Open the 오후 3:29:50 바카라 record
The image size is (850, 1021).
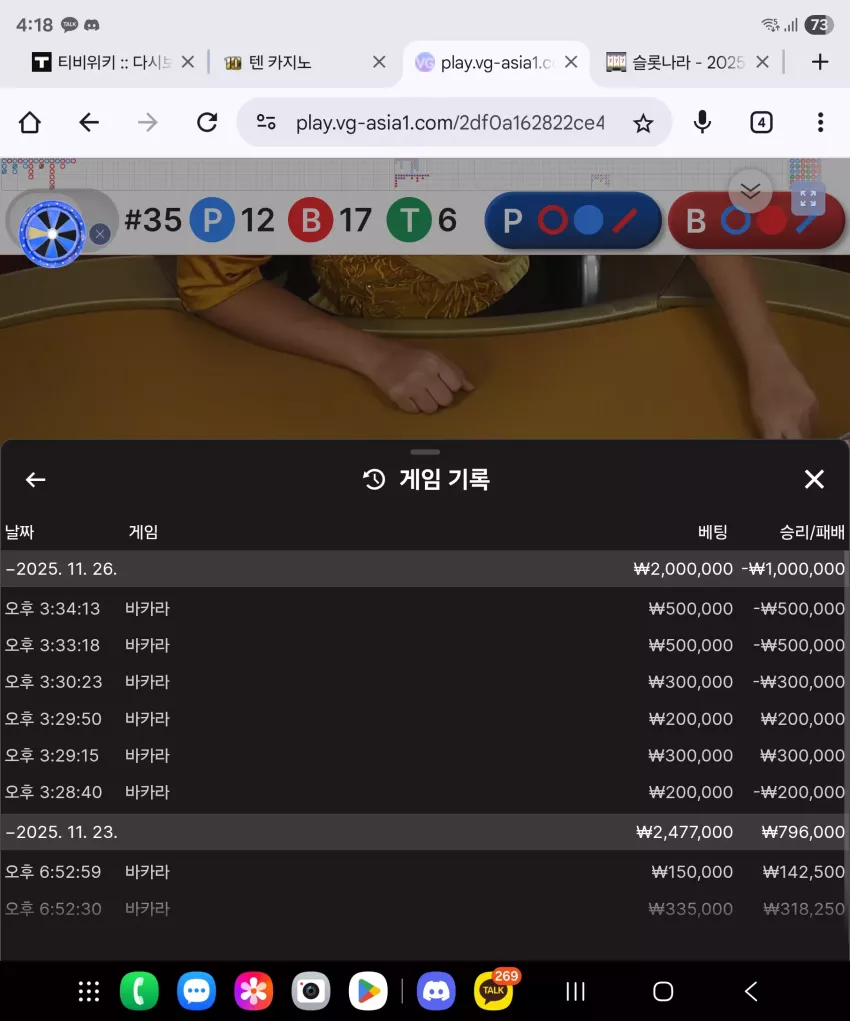coord(424,718)
